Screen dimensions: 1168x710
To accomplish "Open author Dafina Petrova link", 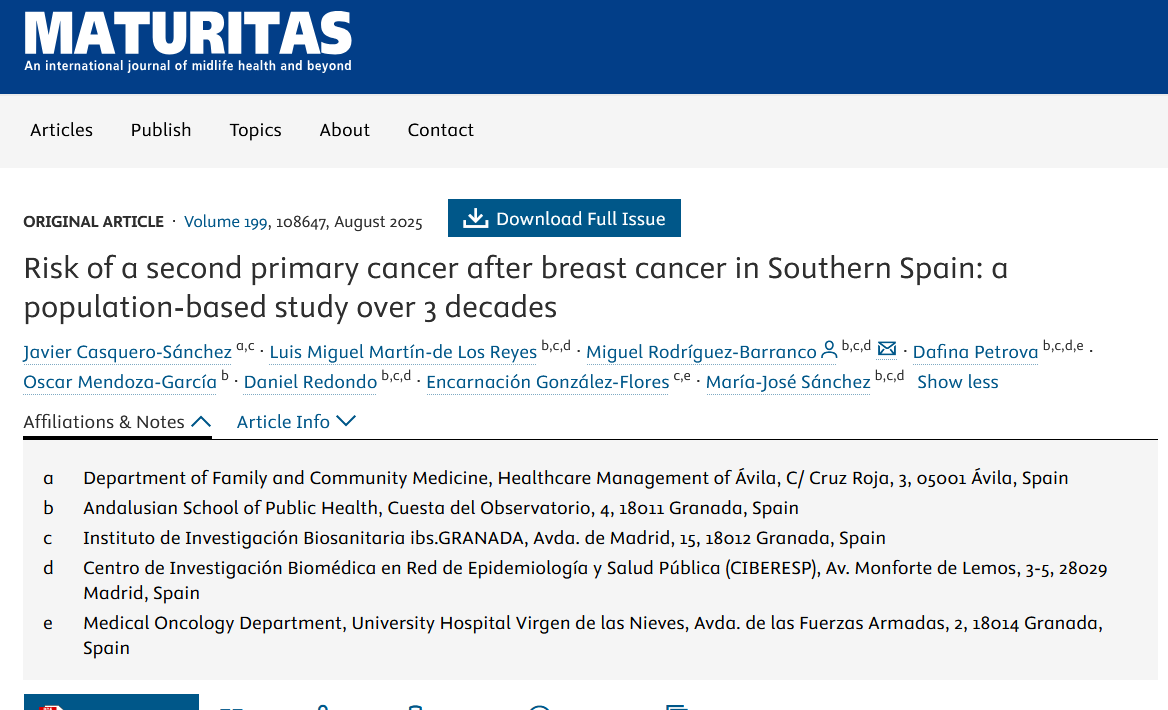I will [x=975, y=352].
